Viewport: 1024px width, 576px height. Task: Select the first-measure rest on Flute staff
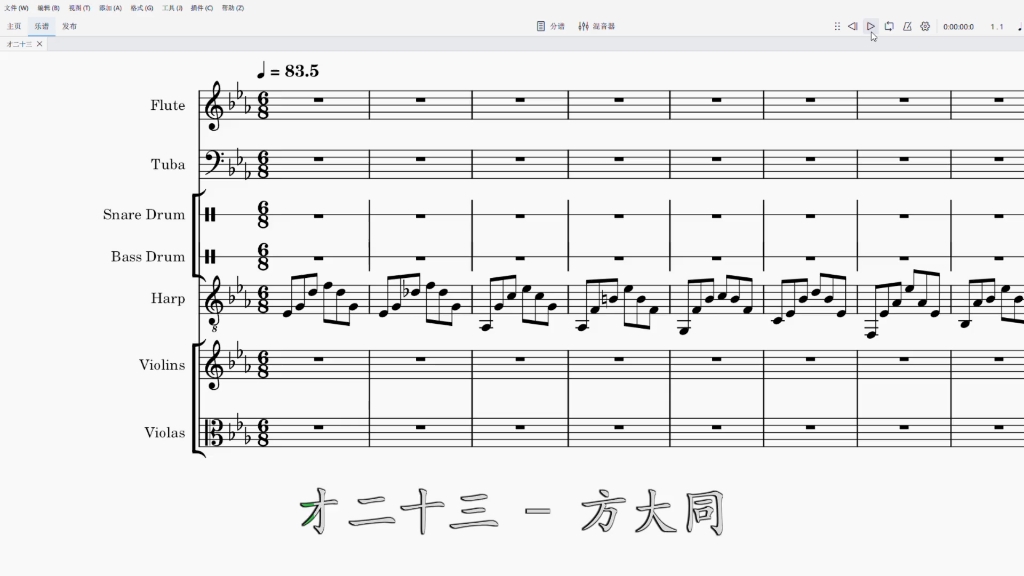(x=319, y=100)
